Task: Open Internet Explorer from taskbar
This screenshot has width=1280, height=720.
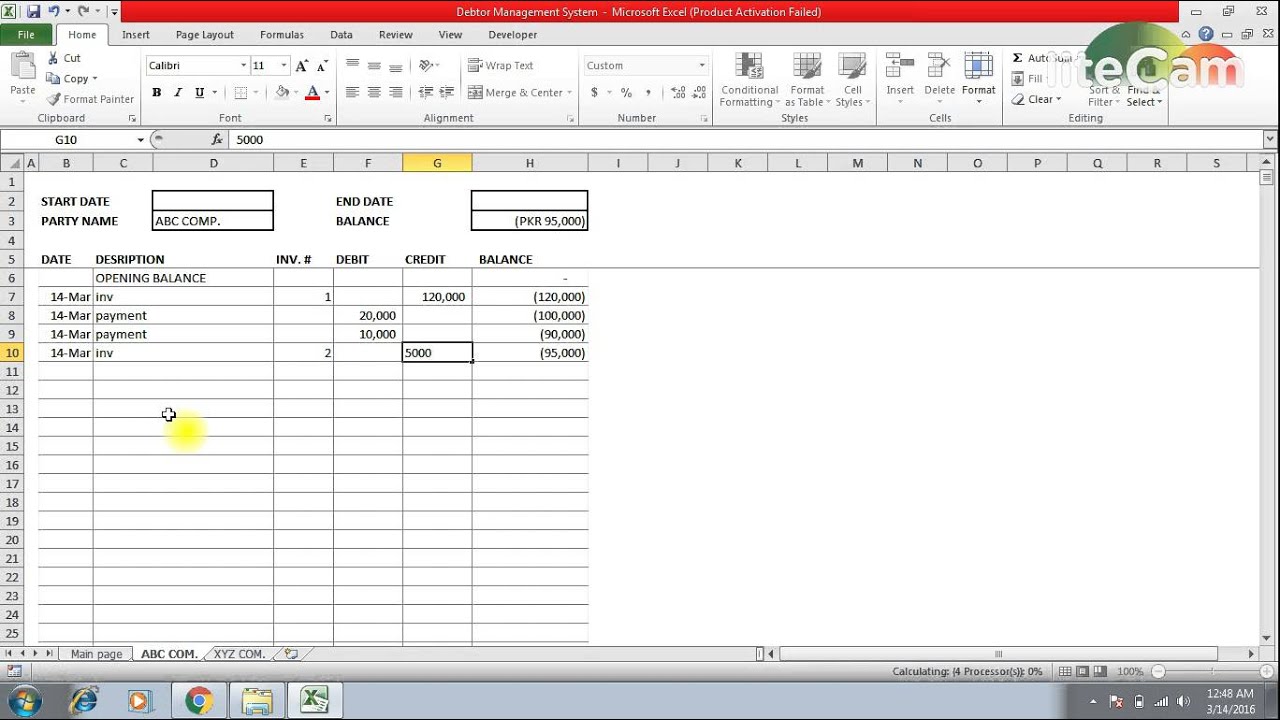Action: [x=83, y=701]
